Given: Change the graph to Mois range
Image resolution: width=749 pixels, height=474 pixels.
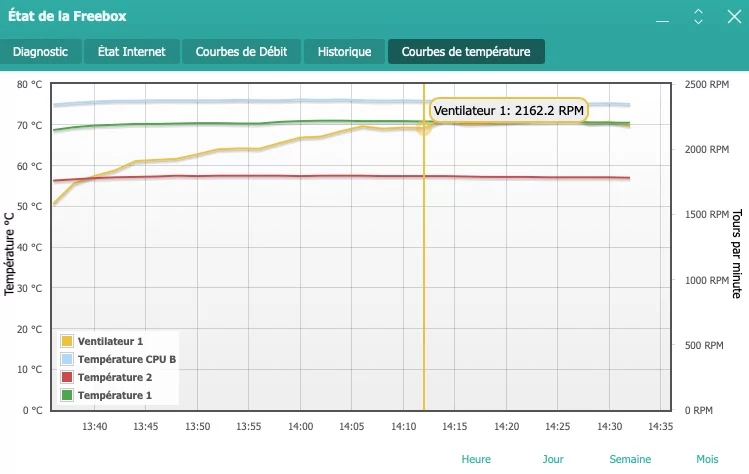Looking at the screenshot, I should coord(707,459).
